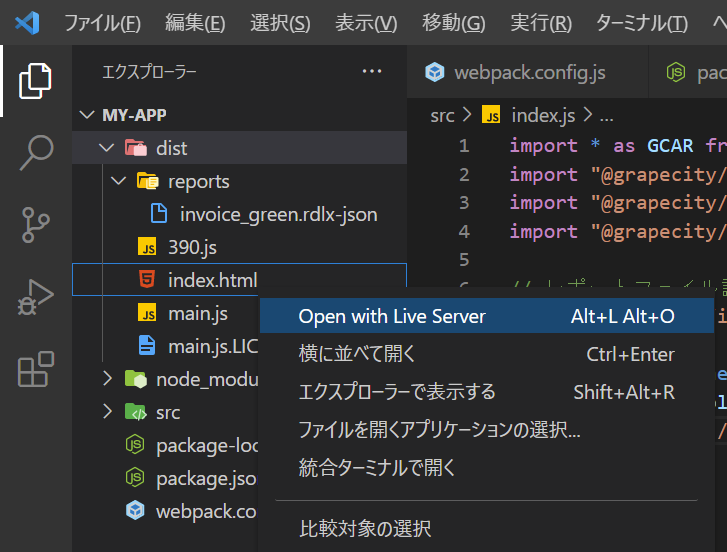Choose 統合ターミナルで開く from context menu

487,468
